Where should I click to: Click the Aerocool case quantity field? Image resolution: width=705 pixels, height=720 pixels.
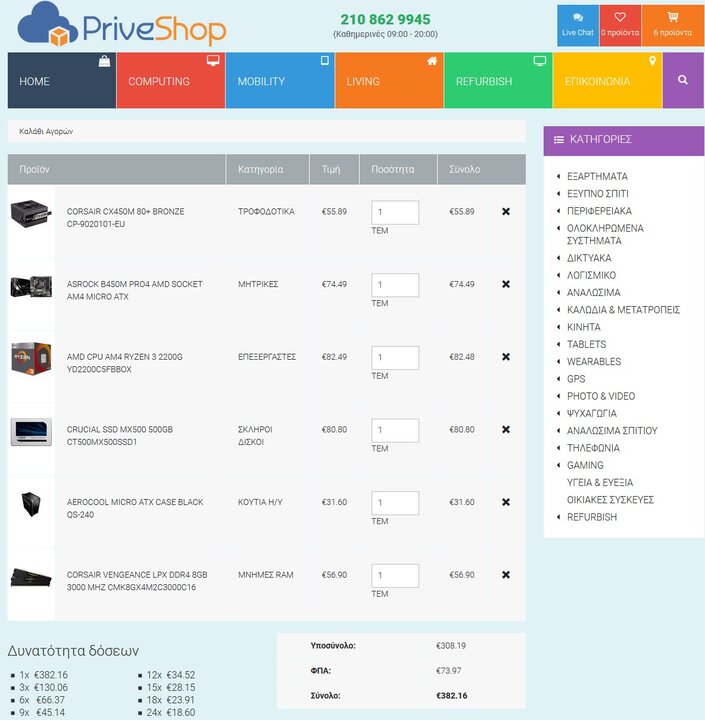[x=395, y=503]
